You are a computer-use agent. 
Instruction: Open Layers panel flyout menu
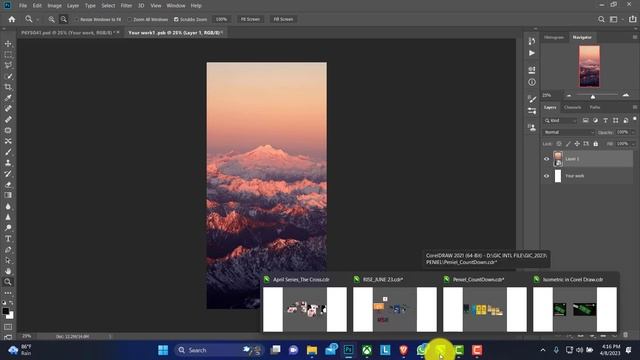point(635,107)
